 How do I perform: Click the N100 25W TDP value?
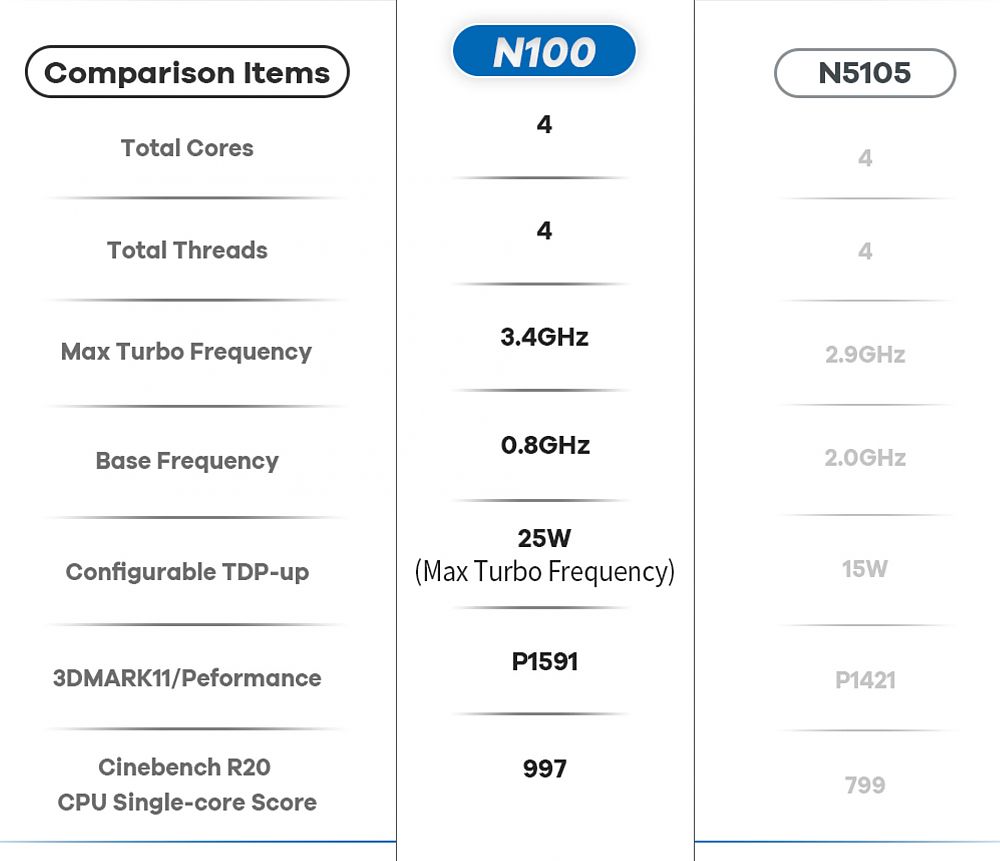point(544,538)
